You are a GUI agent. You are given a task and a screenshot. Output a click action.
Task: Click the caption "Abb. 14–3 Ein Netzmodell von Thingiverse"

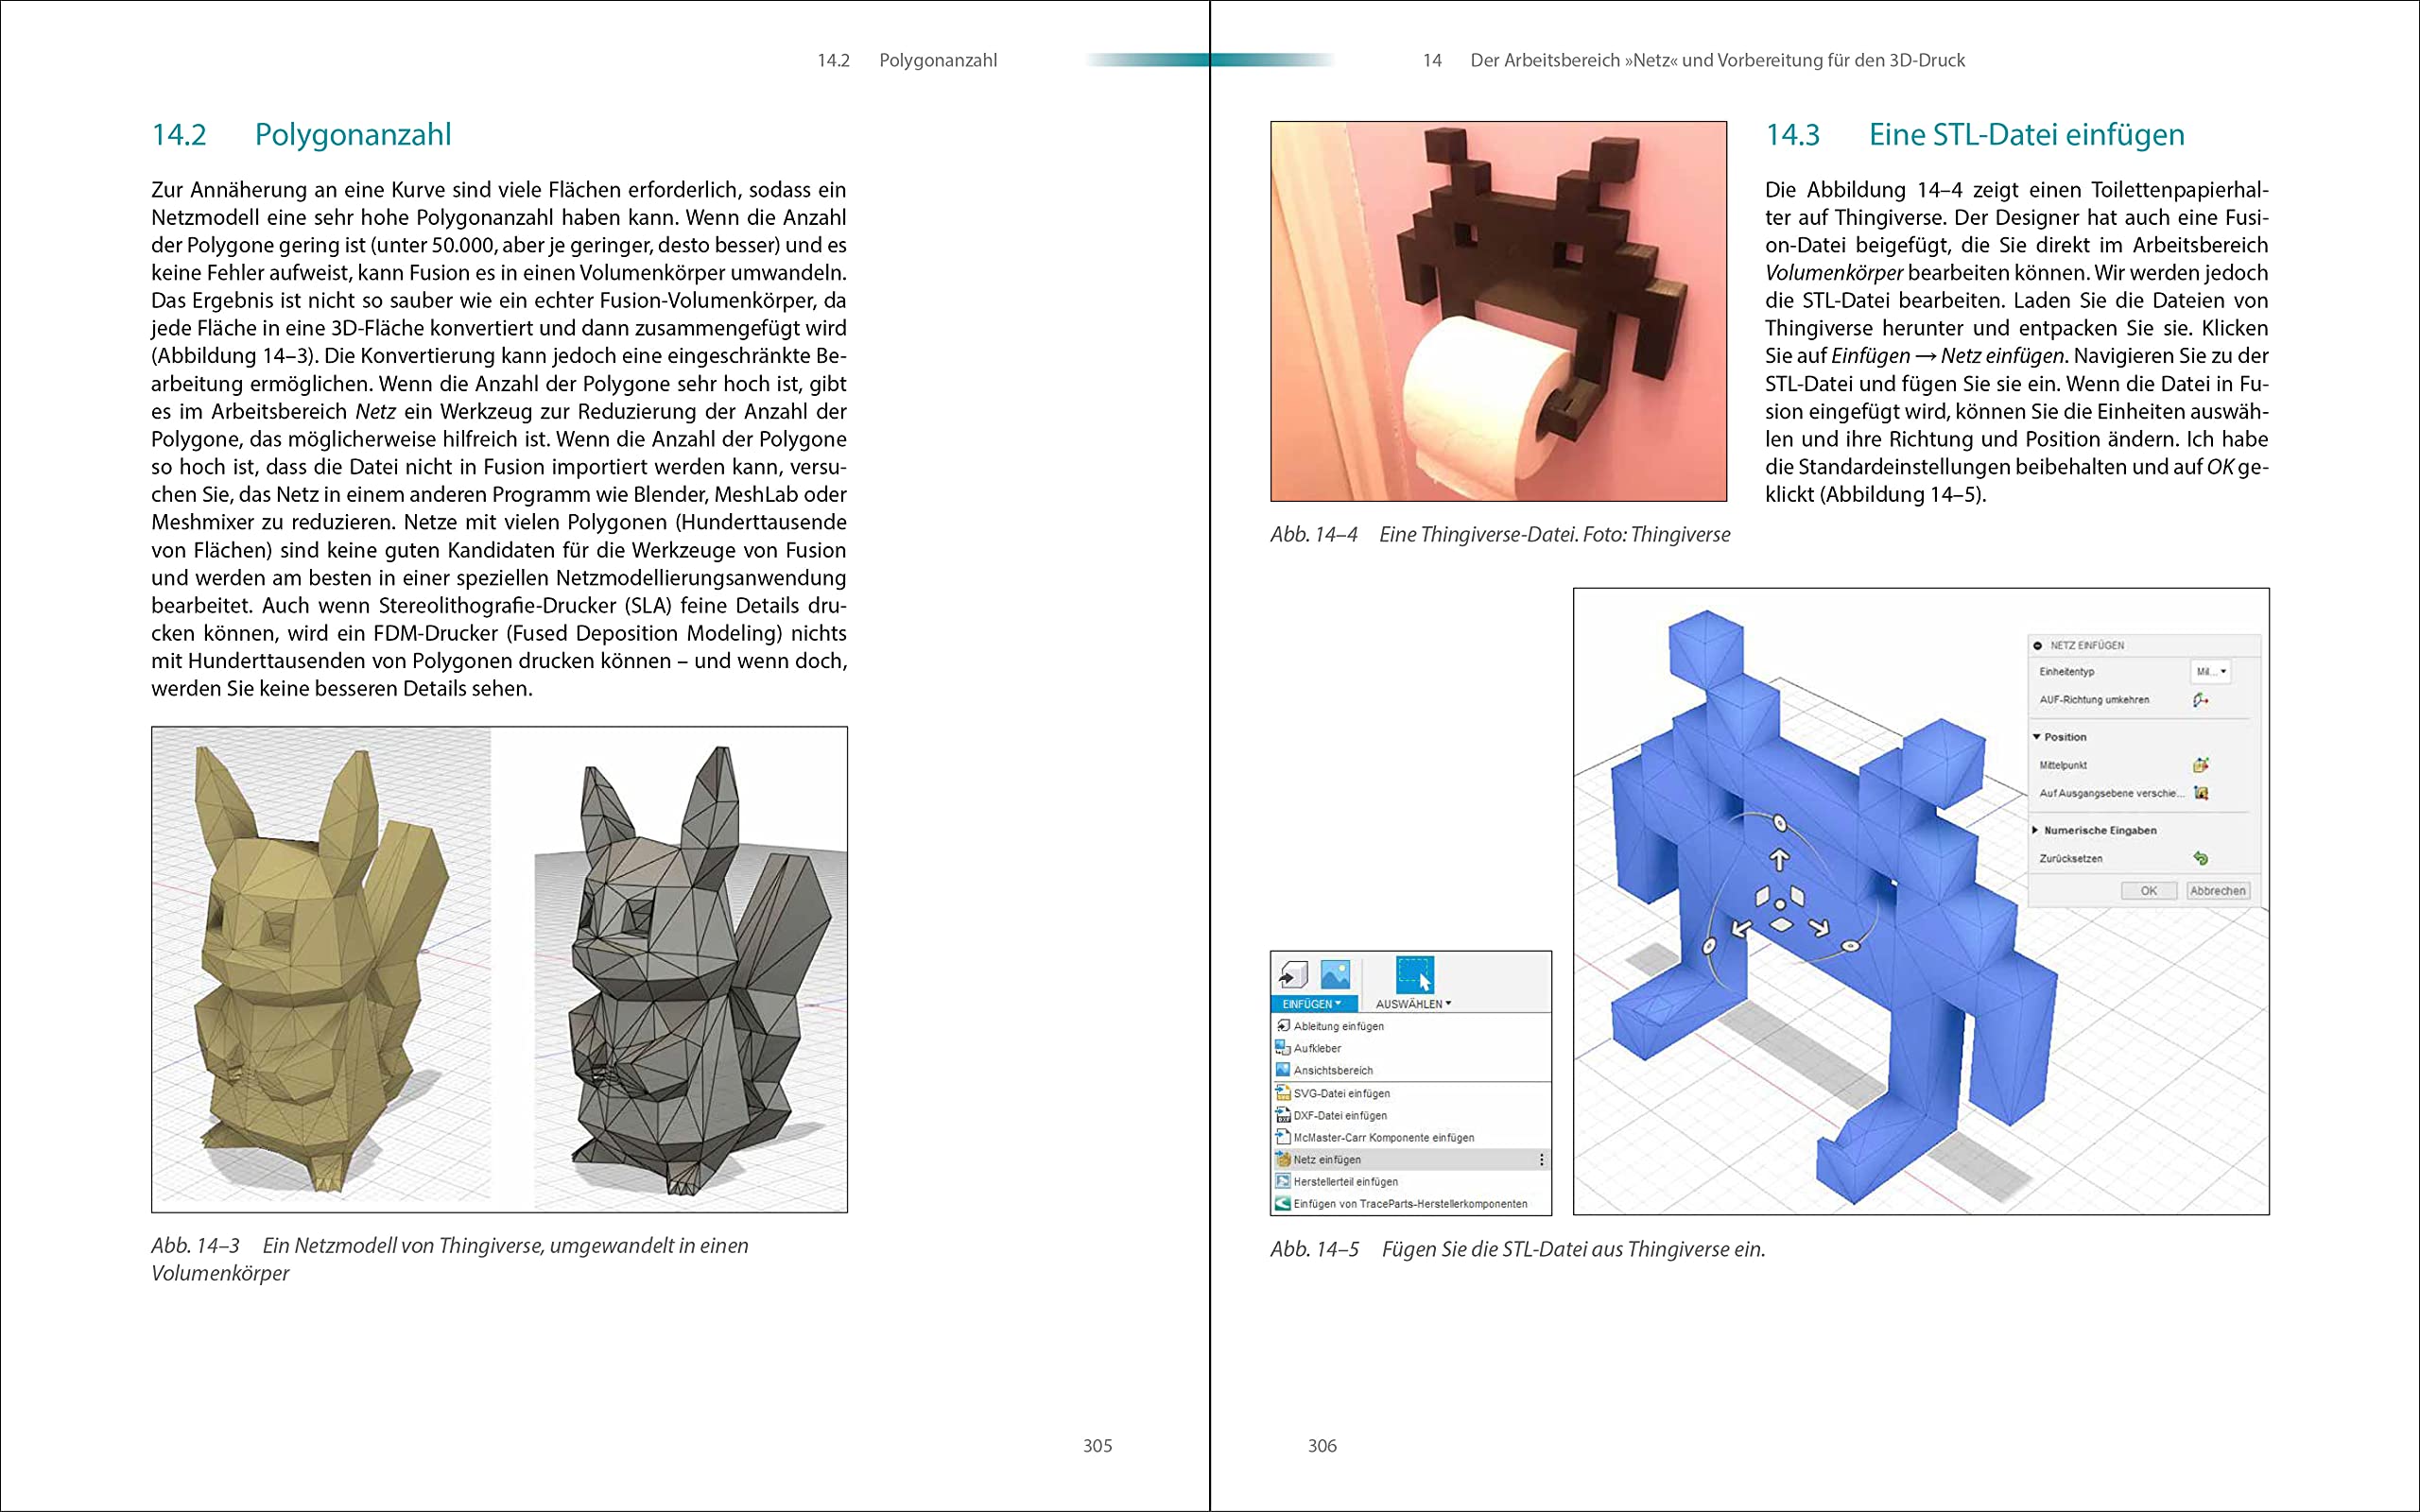(x=450, y=1259)
